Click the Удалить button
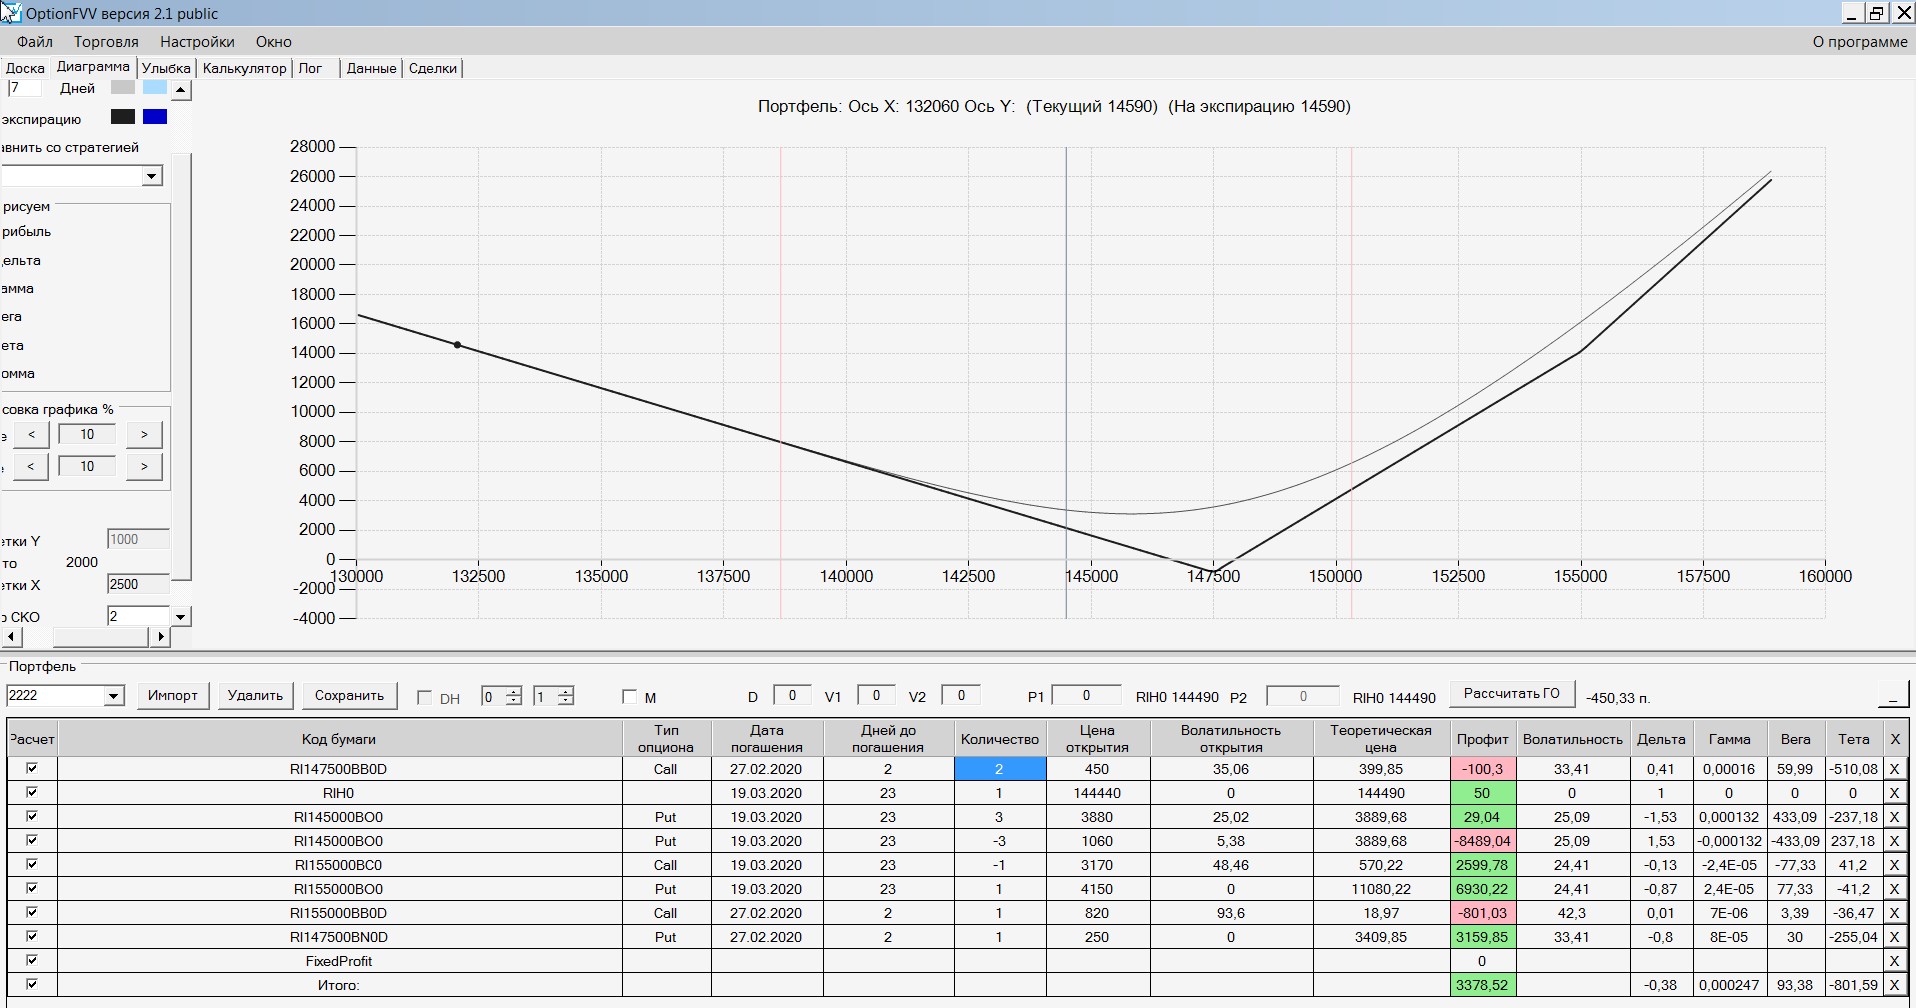1916x1008 pixels. [255, 696]
